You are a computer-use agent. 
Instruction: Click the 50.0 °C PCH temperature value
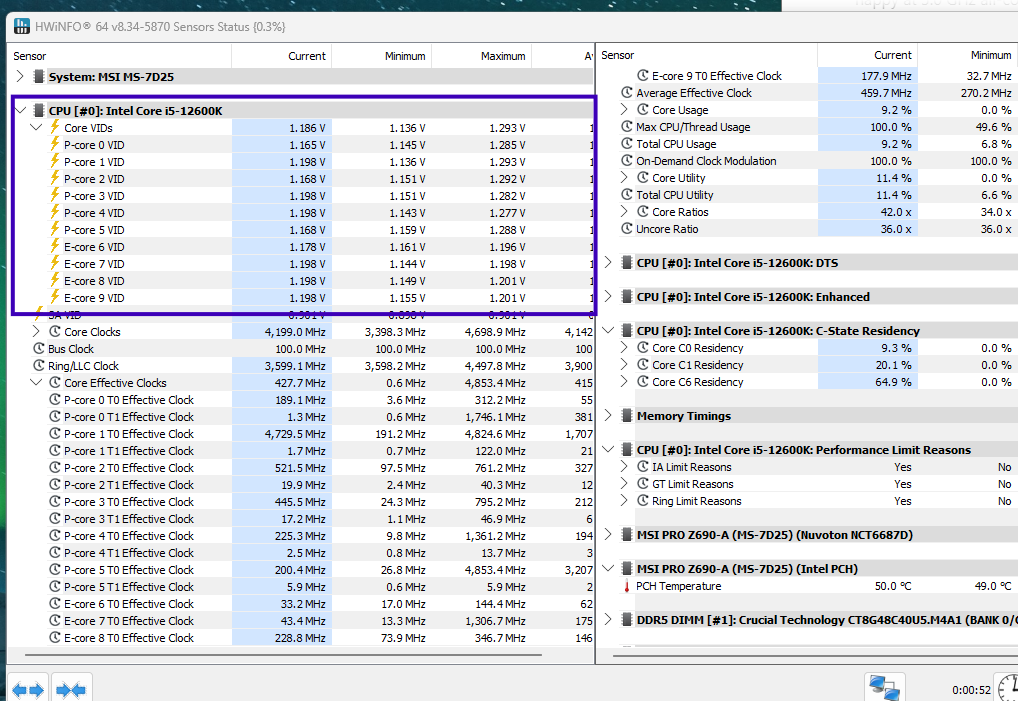click(x=893, y=586)
